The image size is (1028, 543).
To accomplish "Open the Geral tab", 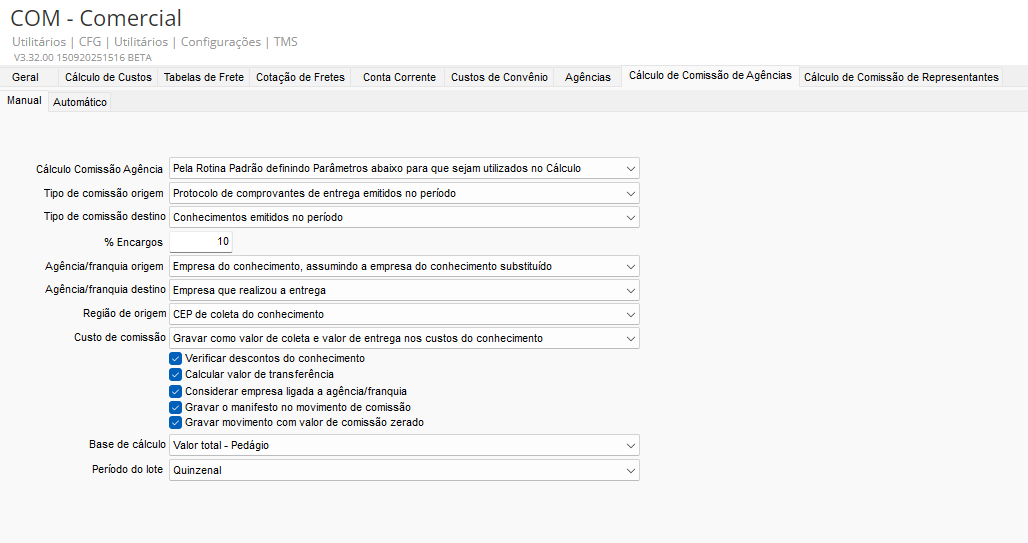I will coord(25,77).
